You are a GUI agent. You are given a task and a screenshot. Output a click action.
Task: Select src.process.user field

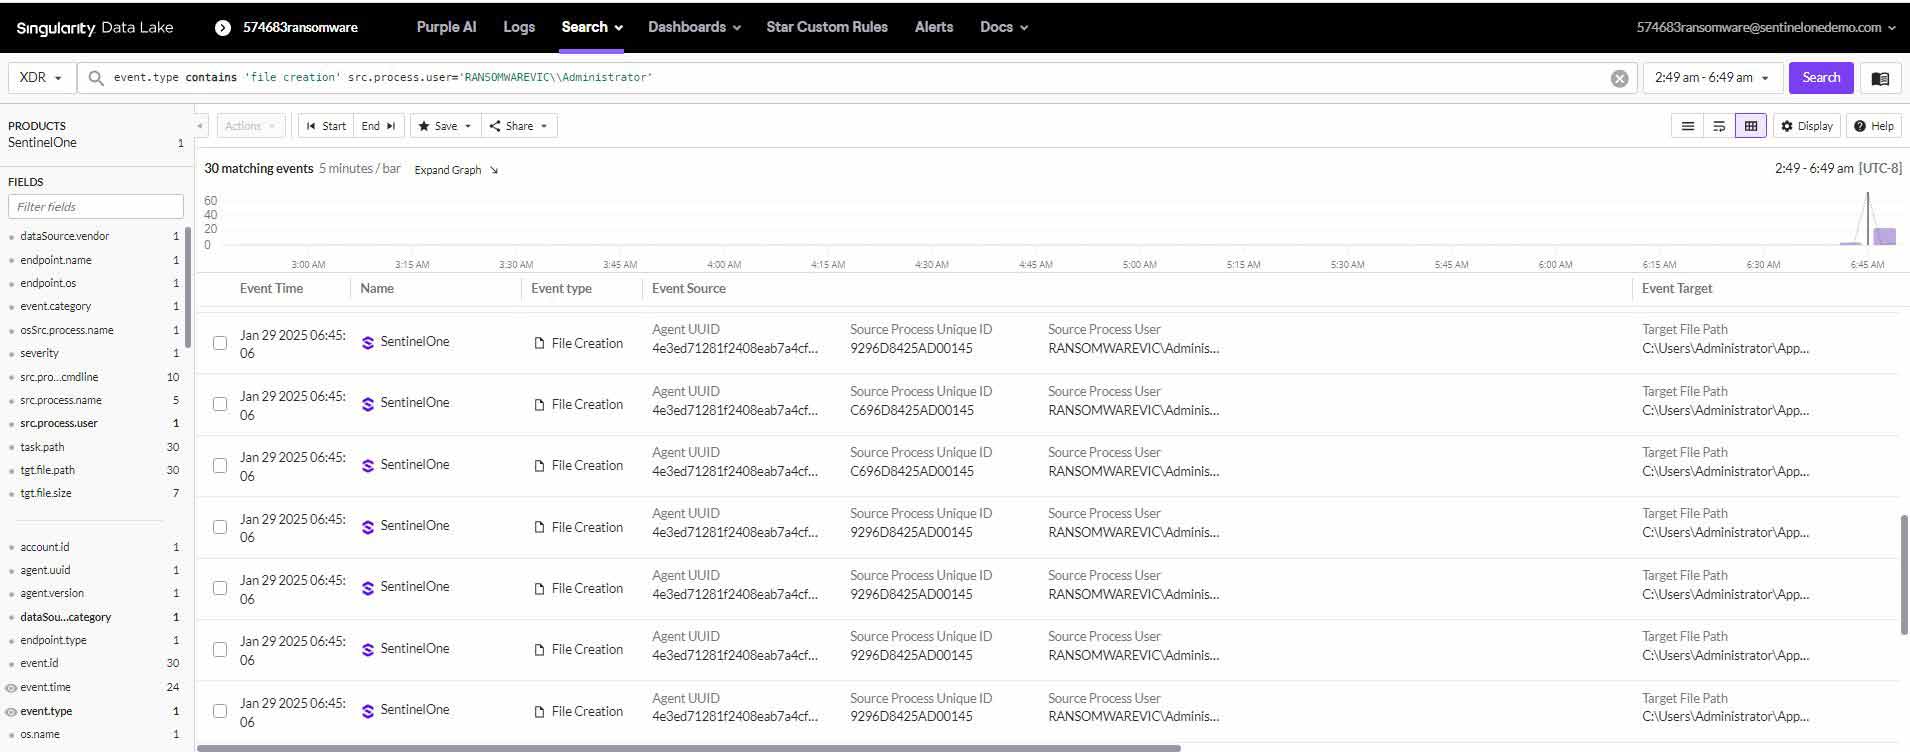coord(59,423)
